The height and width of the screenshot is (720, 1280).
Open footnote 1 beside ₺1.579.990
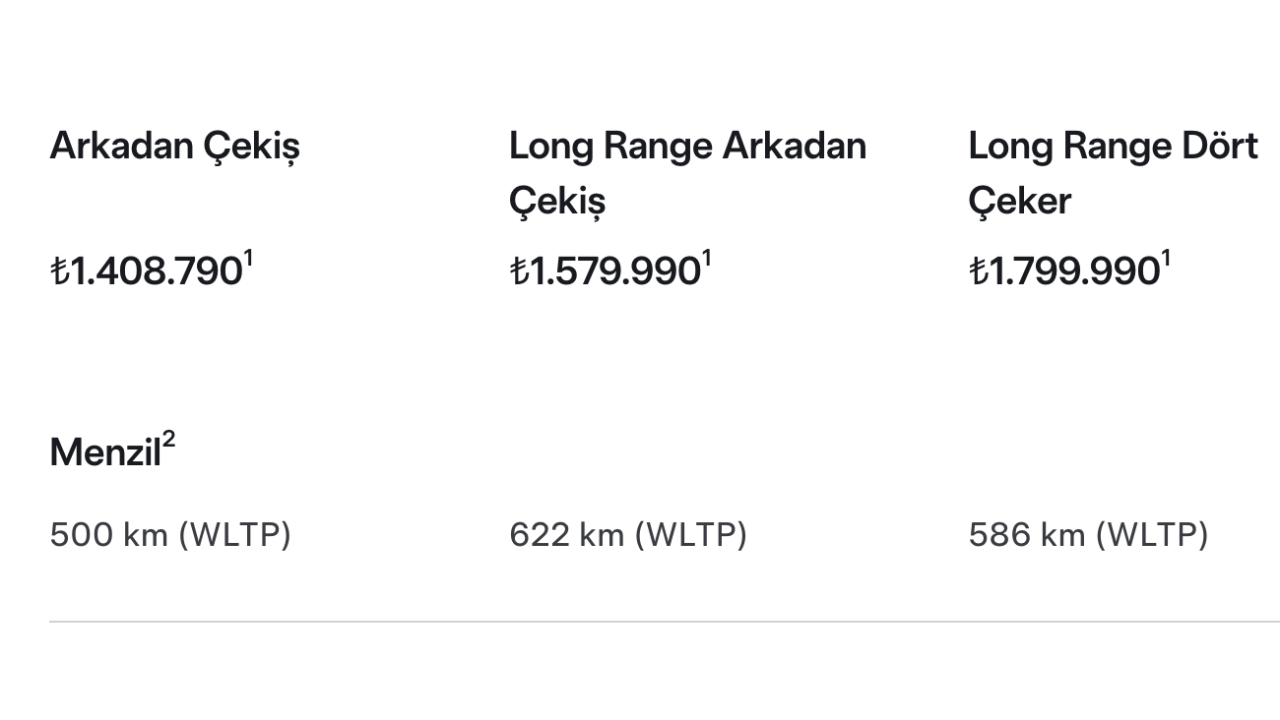tap(706, 261)
